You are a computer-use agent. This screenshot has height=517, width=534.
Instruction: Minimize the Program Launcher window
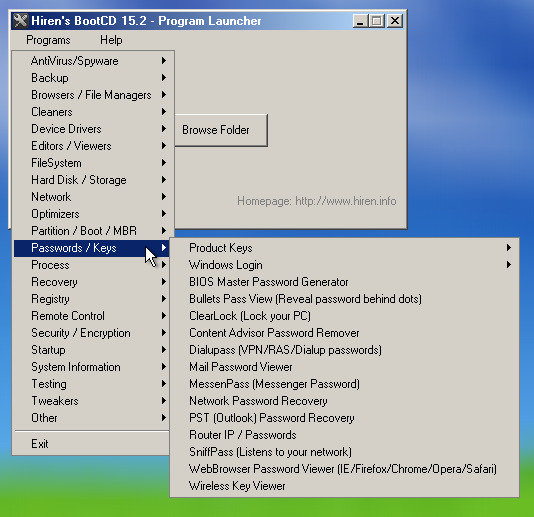[360, 21]
